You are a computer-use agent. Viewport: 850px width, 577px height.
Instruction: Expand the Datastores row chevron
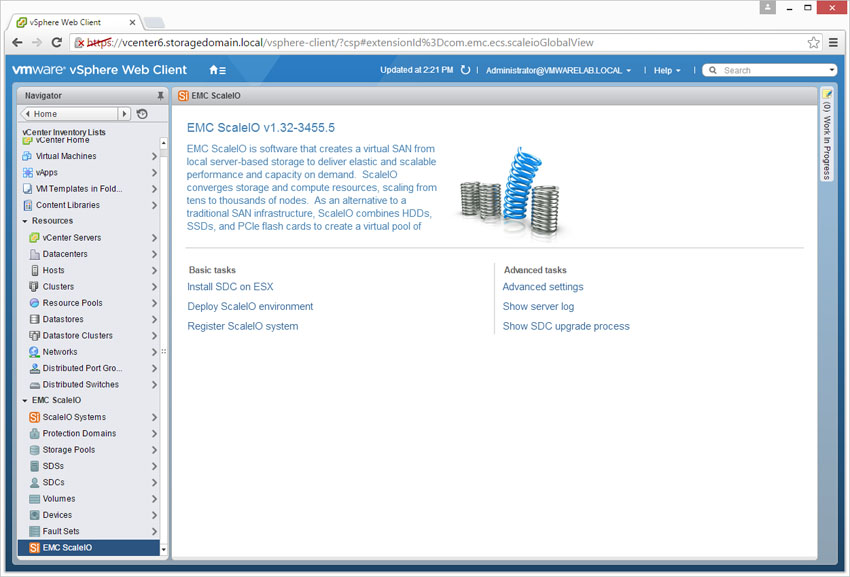(x=154, y=319)
